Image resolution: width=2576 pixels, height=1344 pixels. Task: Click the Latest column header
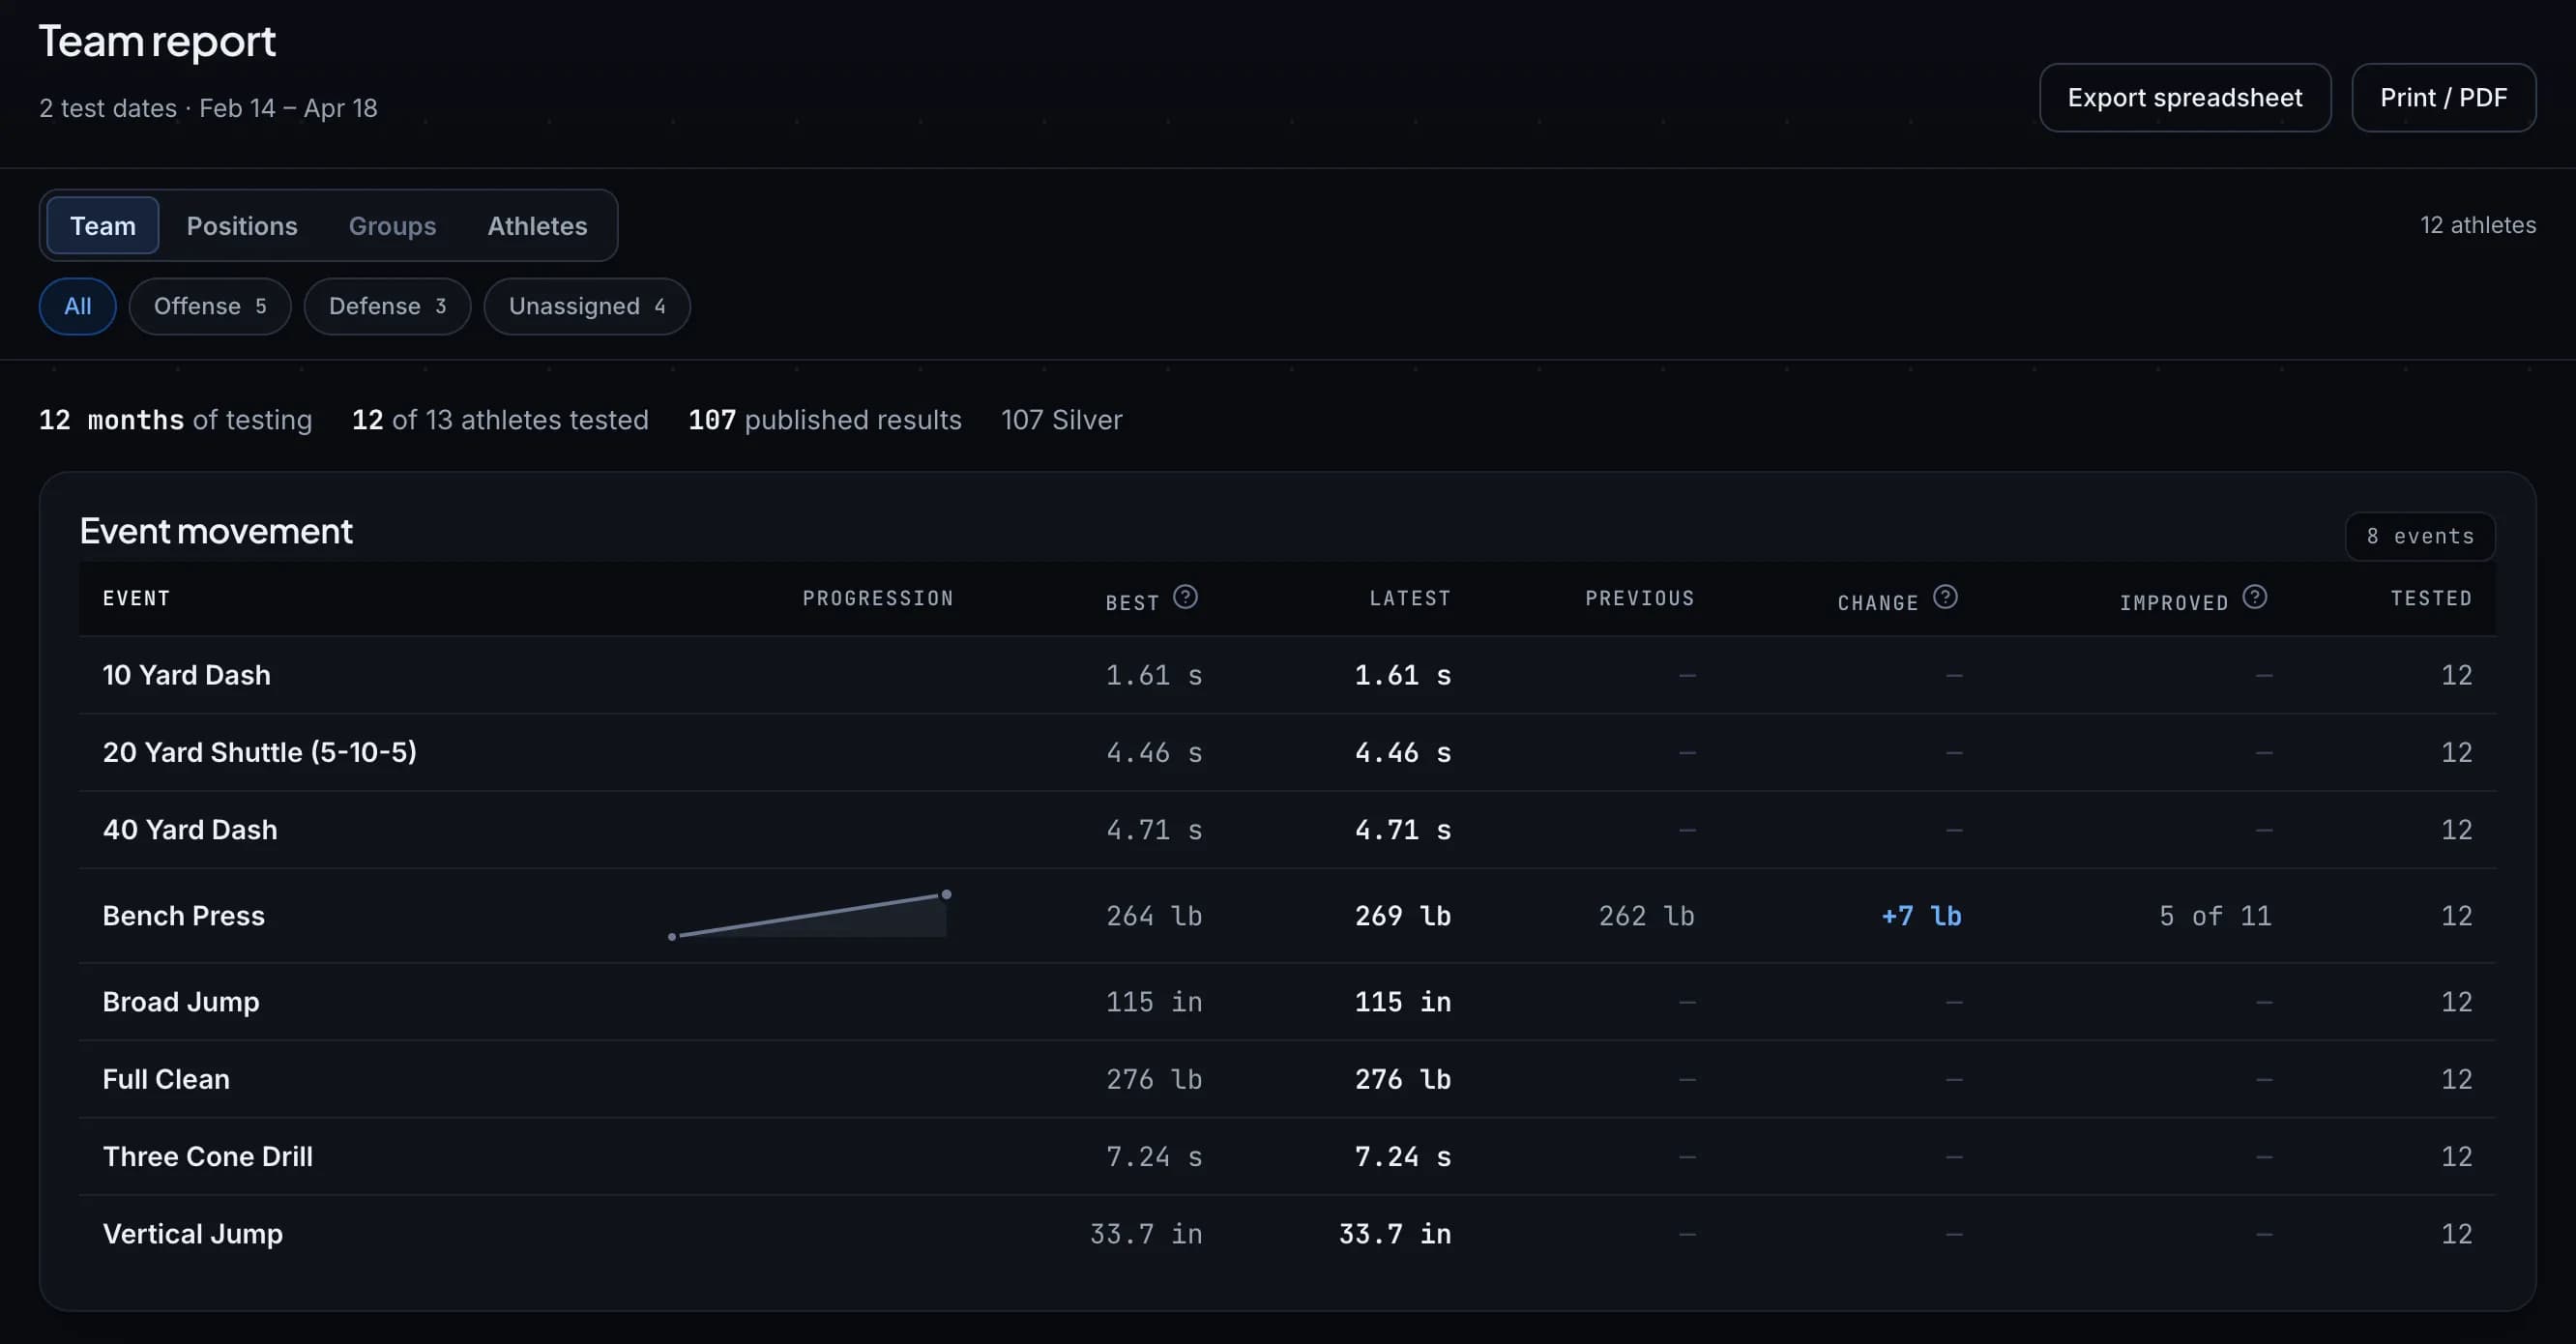tap(1409, 598)
